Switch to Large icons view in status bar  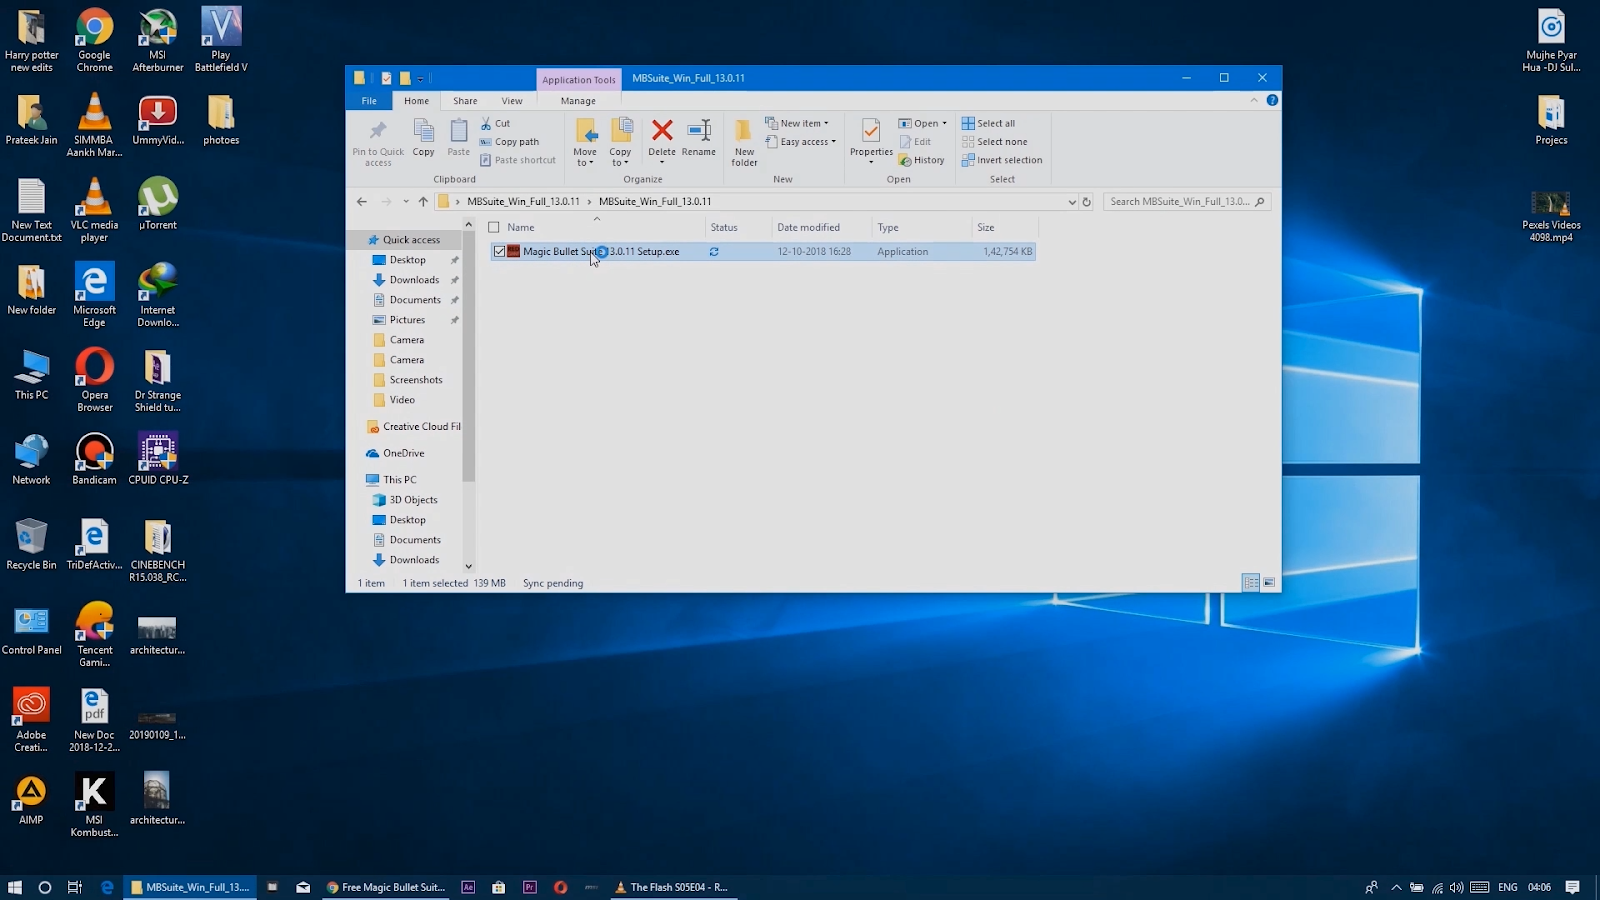[x=1269, y=583]
